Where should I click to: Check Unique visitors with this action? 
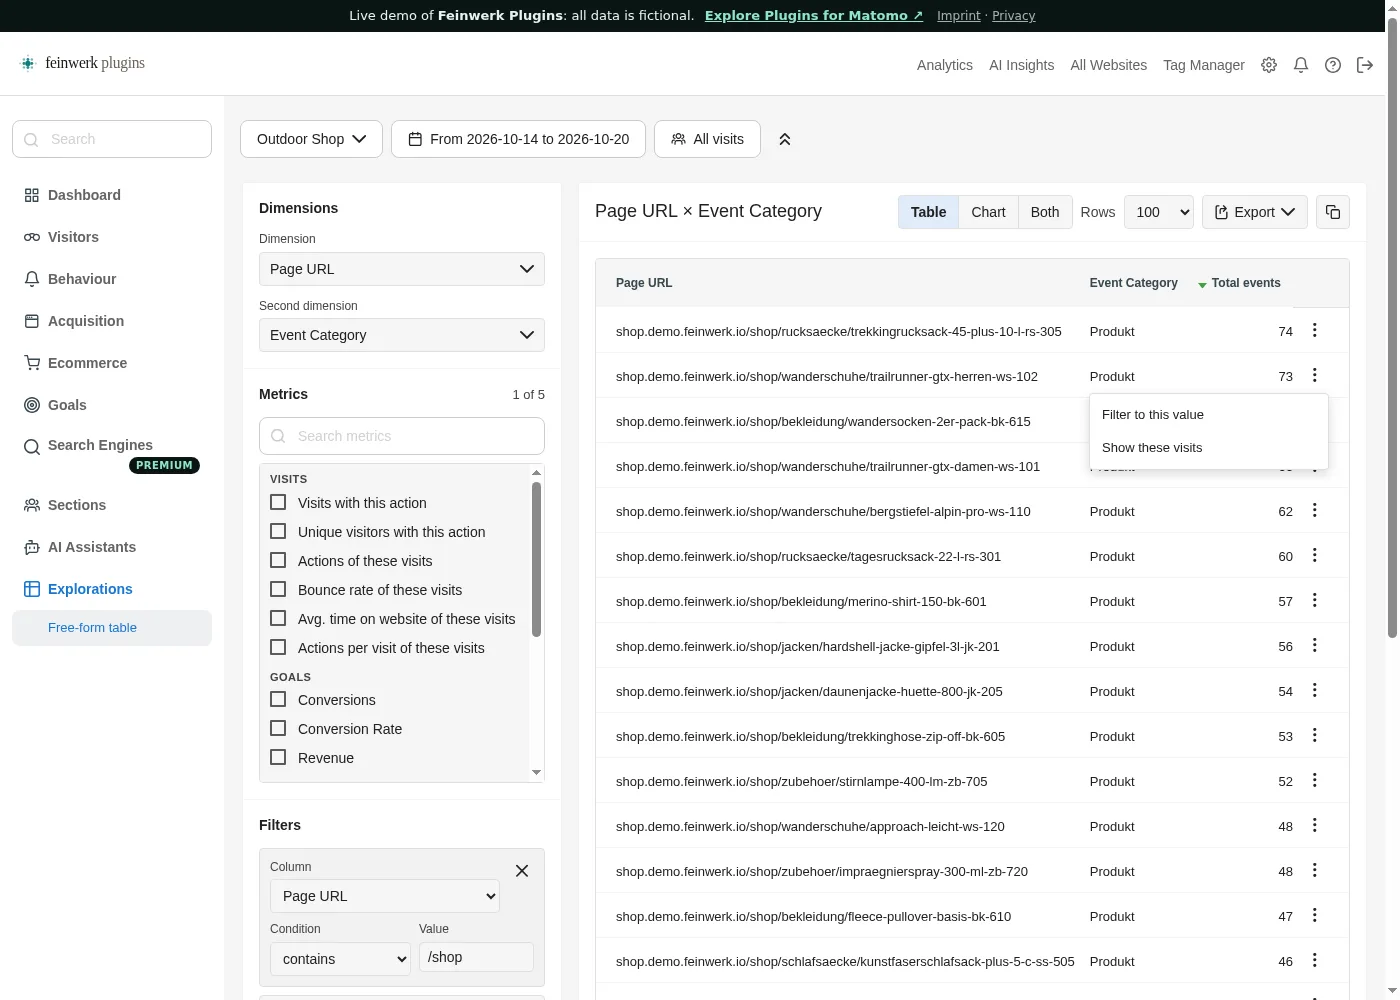tap(278, 531)
